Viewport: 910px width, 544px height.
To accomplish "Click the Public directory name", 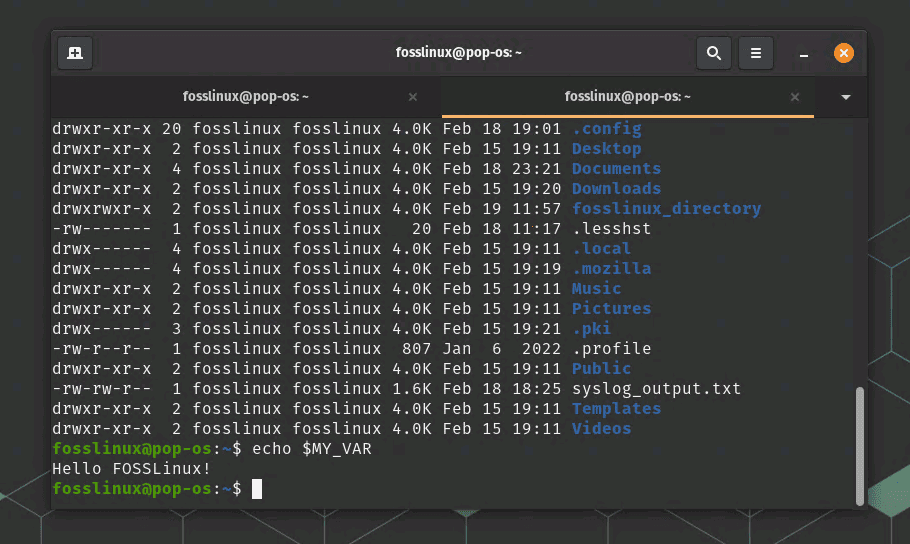I will pyautogui.click(x=601, y=369).
